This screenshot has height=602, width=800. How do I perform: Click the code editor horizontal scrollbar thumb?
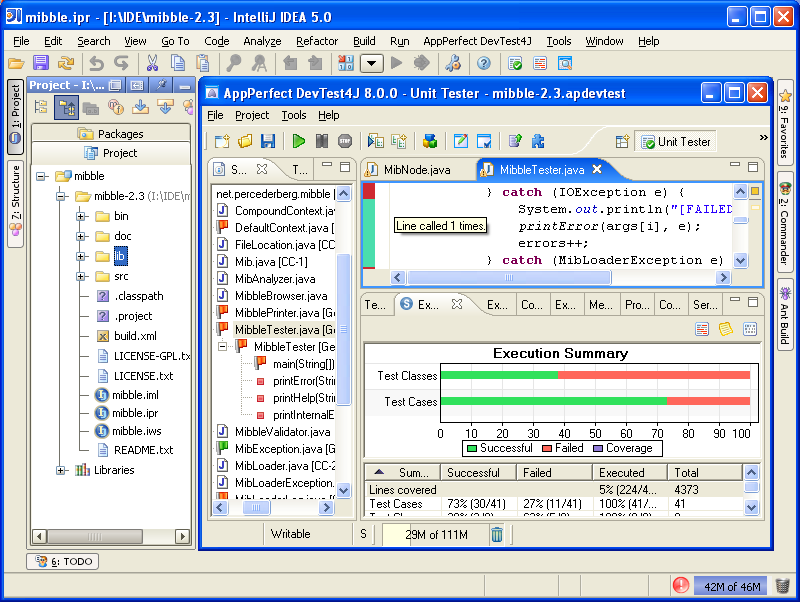point(509,278)
